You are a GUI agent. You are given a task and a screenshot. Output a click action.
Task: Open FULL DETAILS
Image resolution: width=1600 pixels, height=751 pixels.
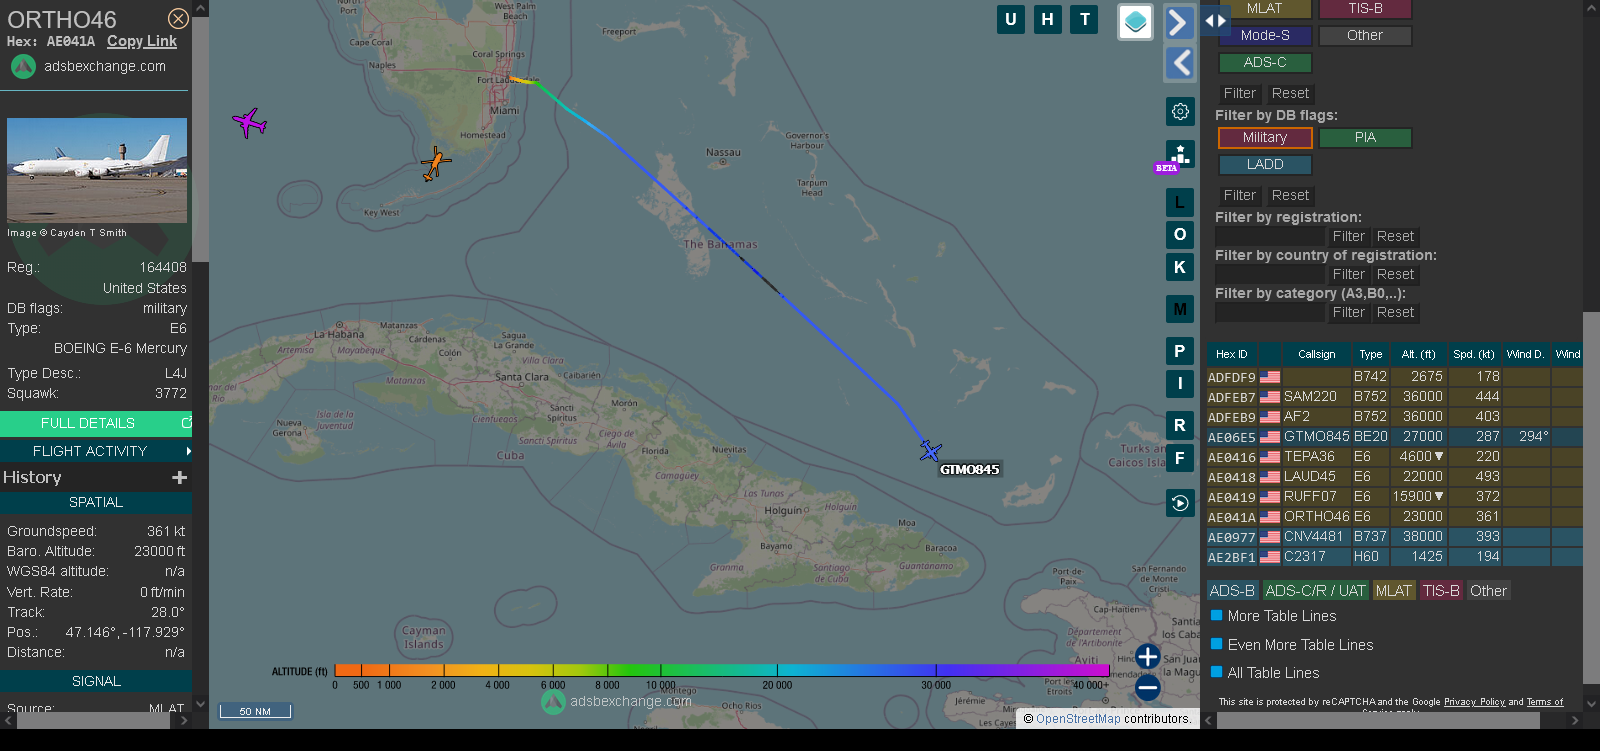pos(96,424)
